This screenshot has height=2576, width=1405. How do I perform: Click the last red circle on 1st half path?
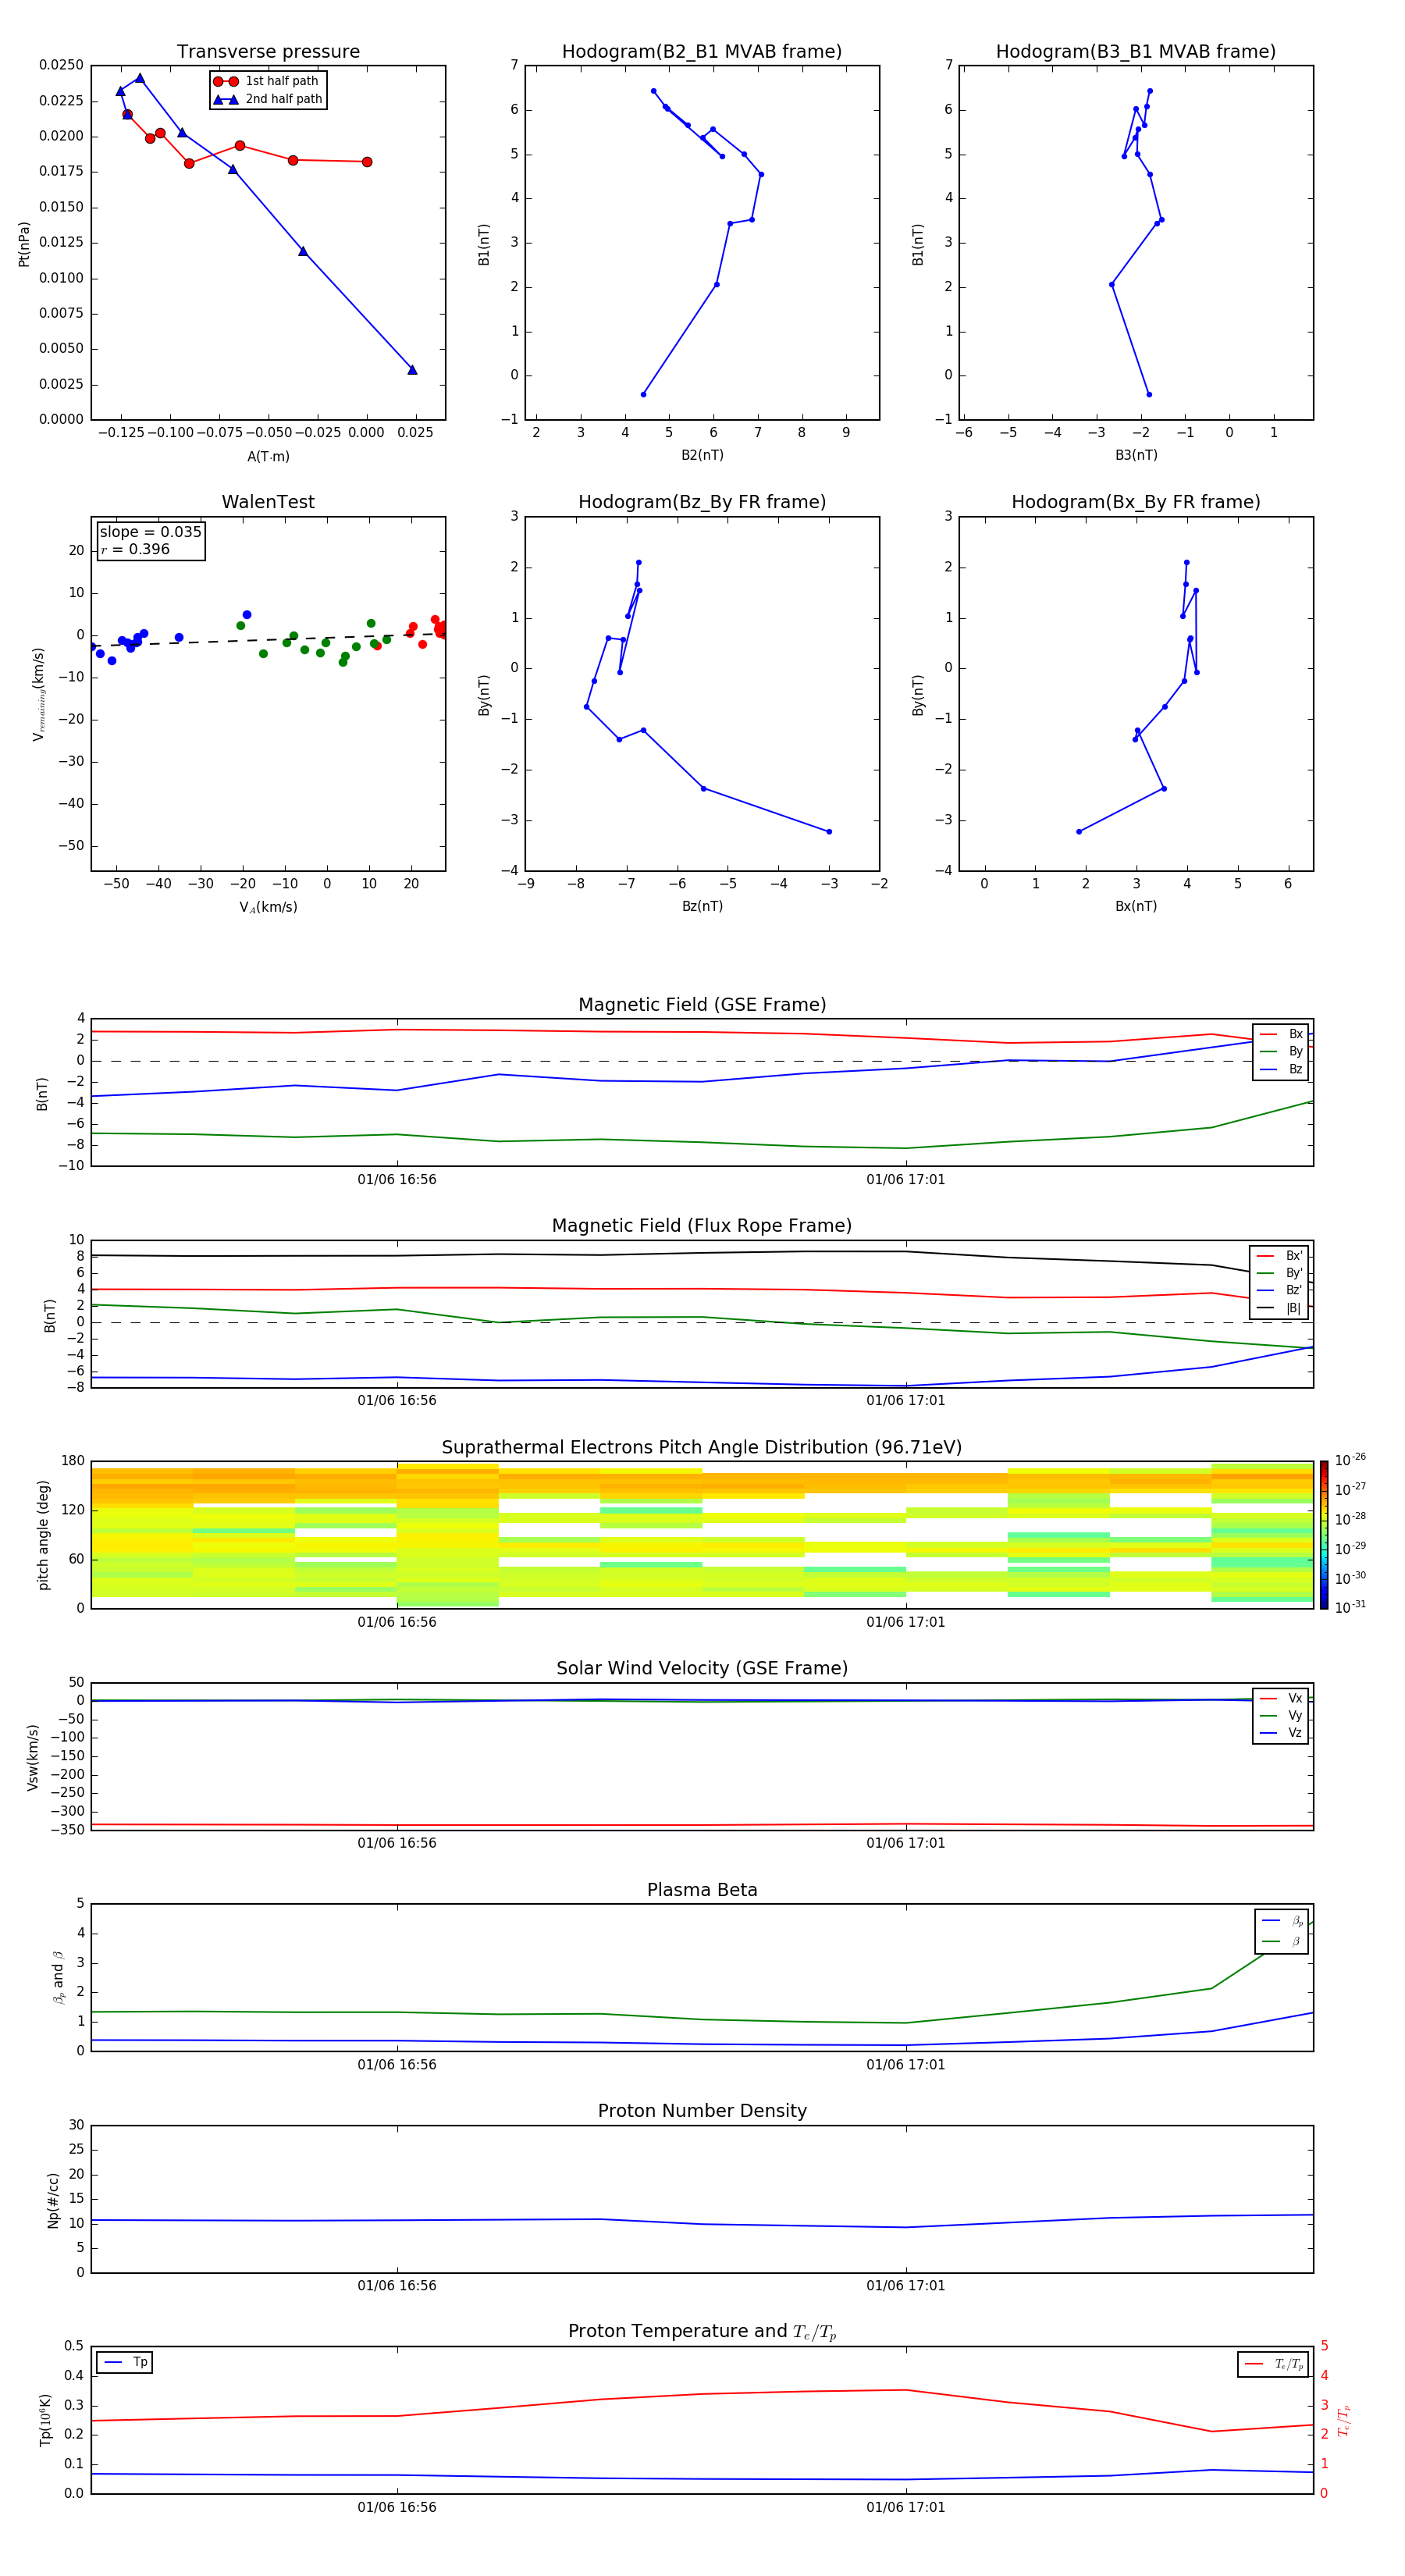(x=367, y=162)
